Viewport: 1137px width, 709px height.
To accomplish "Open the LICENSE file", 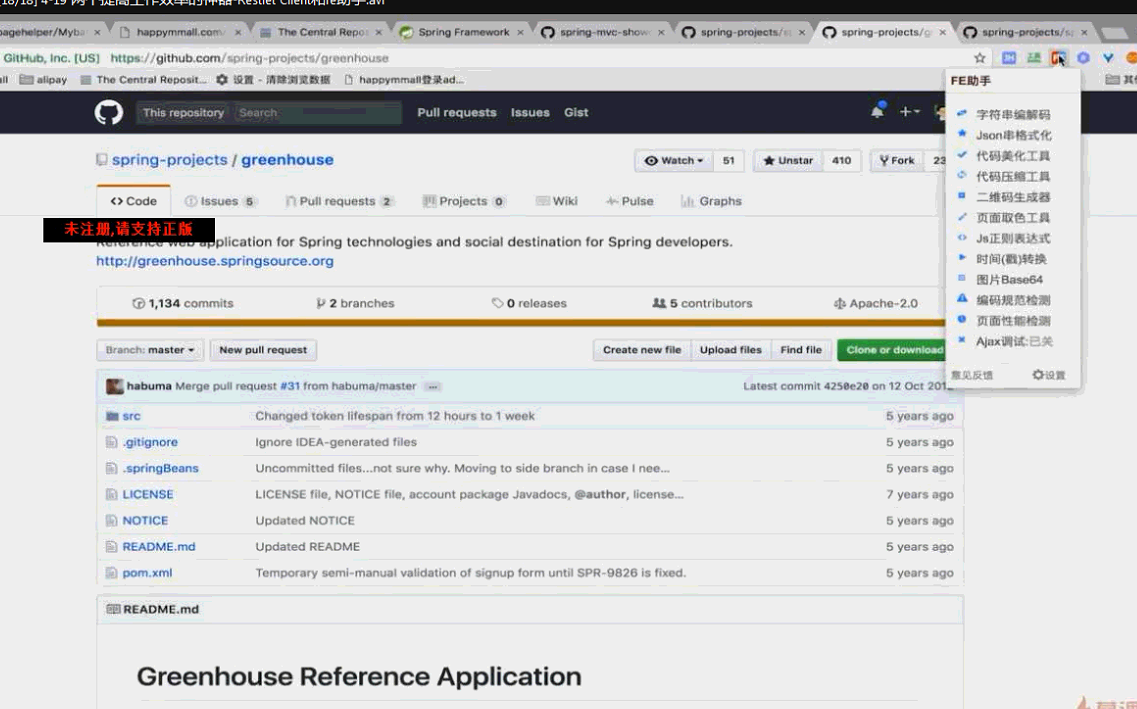I will (x=148, y=494).
